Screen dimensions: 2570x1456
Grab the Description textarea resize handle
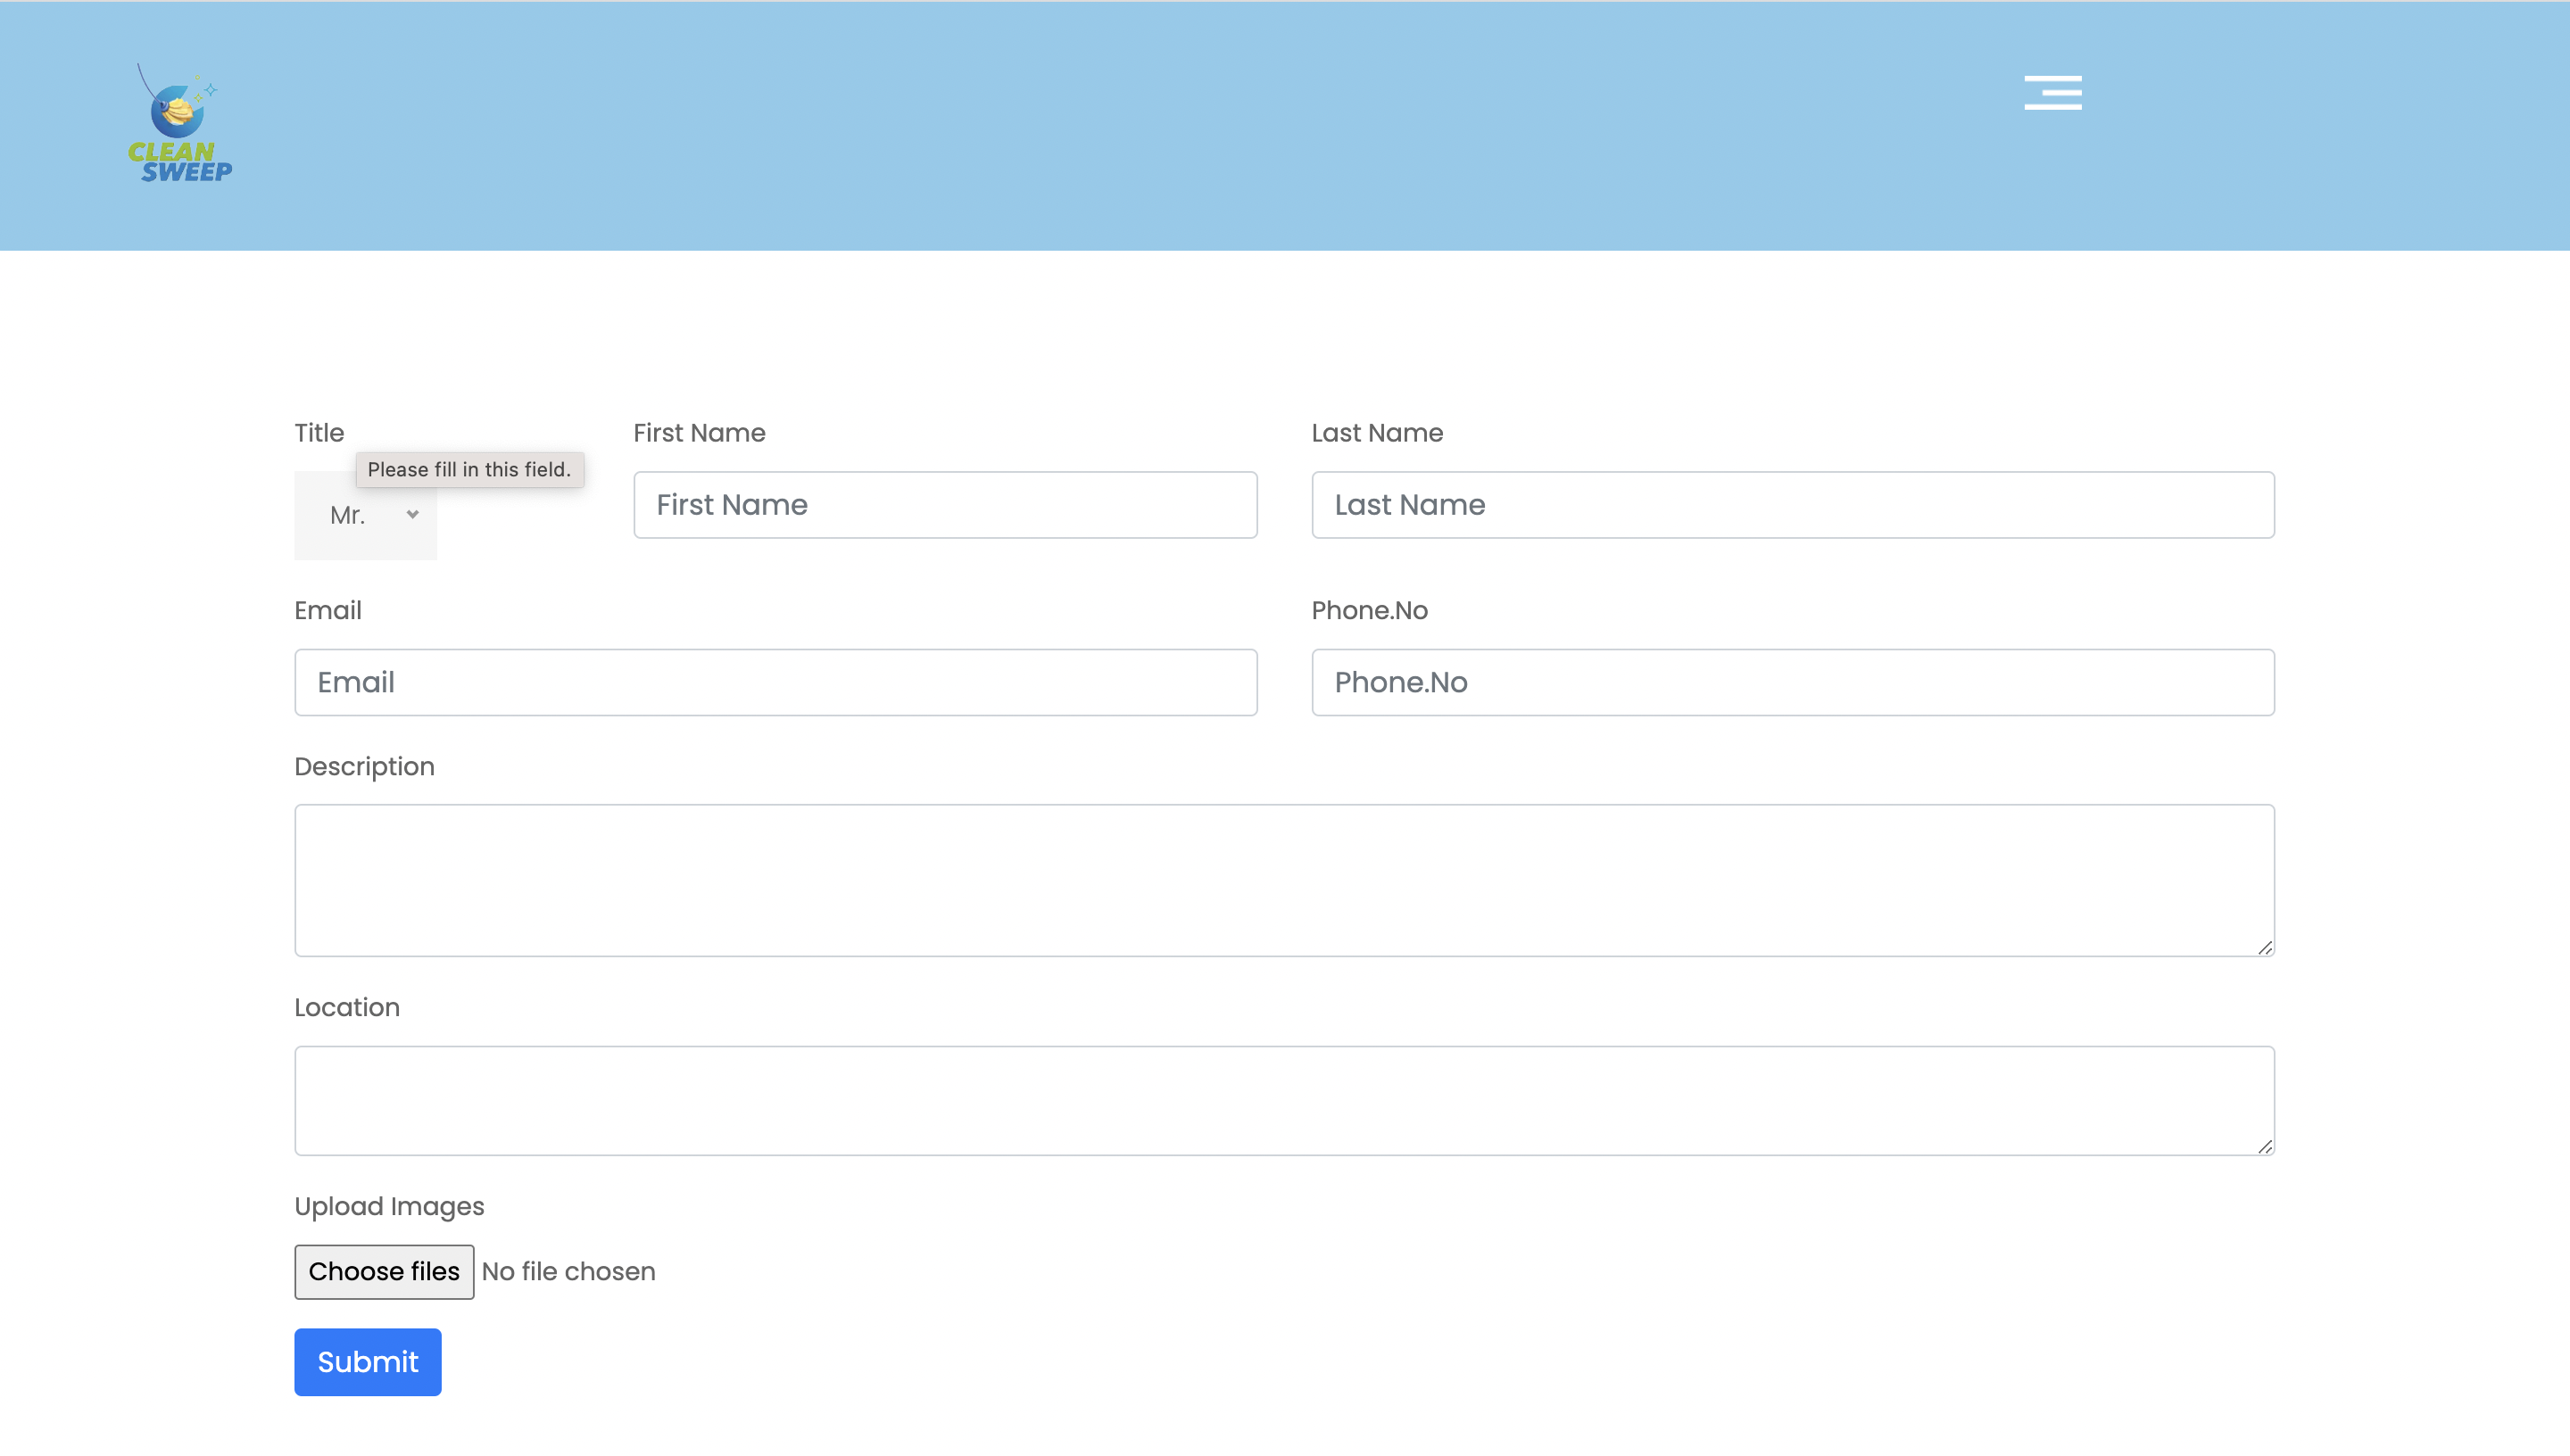tap(2264, 947)
